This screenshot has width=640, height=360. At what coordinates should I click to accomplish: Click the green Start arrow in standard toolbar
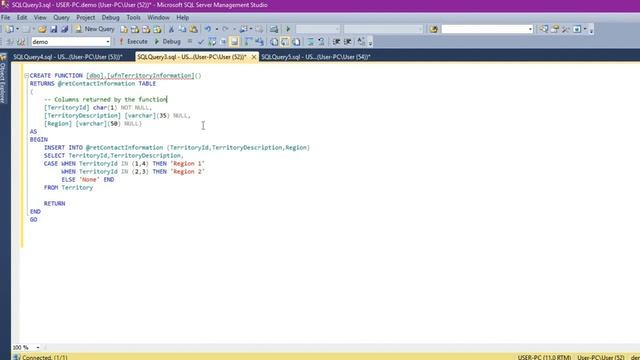(288, 29)
